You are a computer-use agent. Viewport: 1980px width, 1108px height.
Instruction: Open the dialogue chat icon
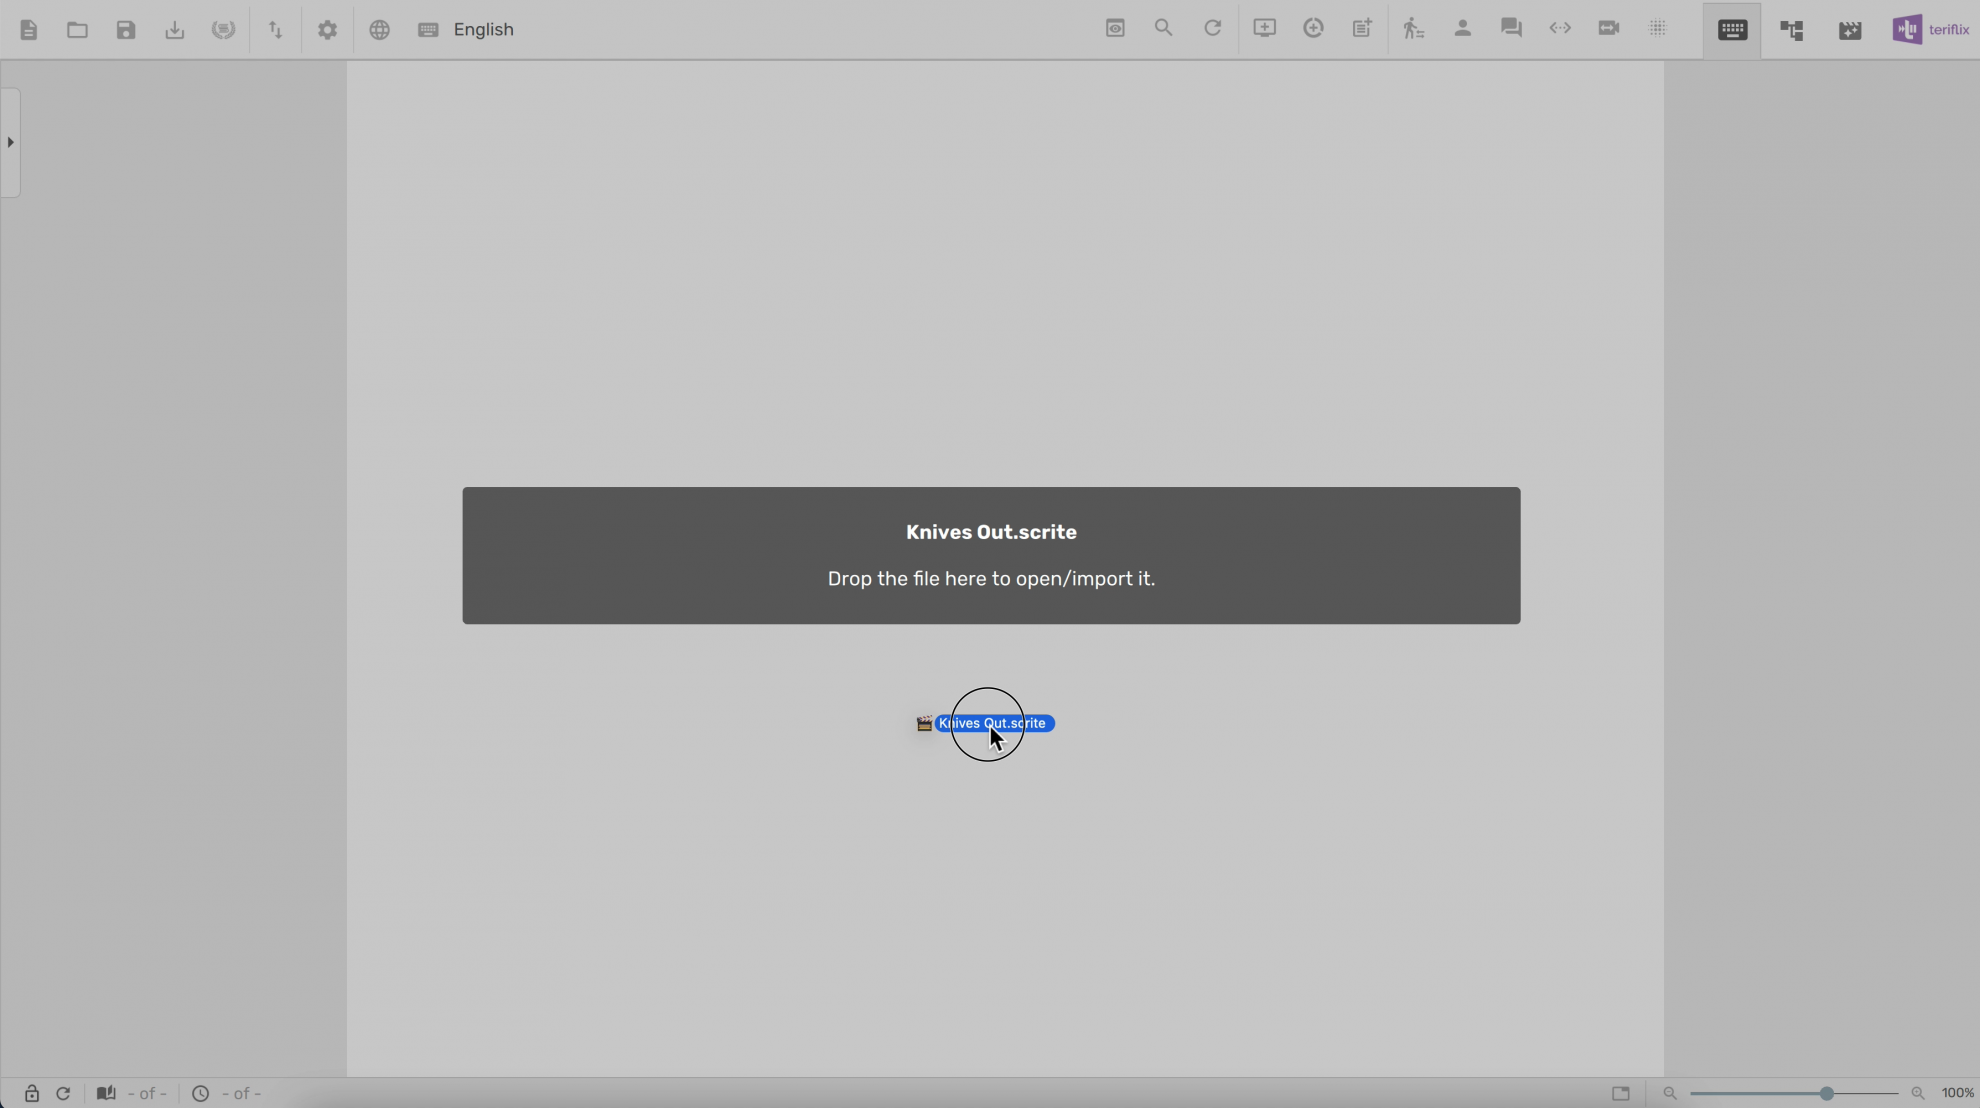(x=1509, y=28)
